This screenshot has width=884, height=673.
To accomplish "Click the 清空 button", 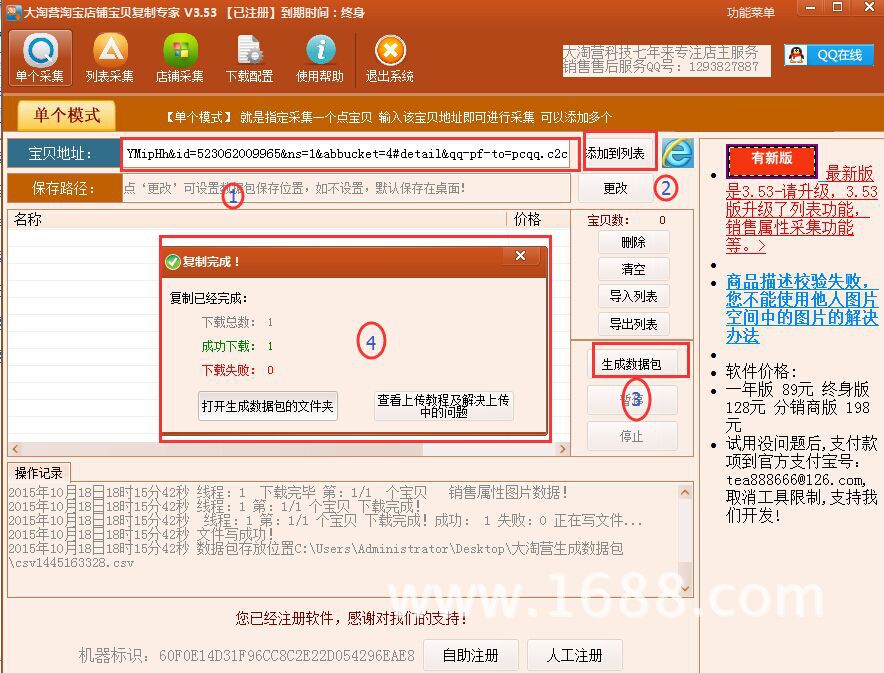I will point(633,269).
